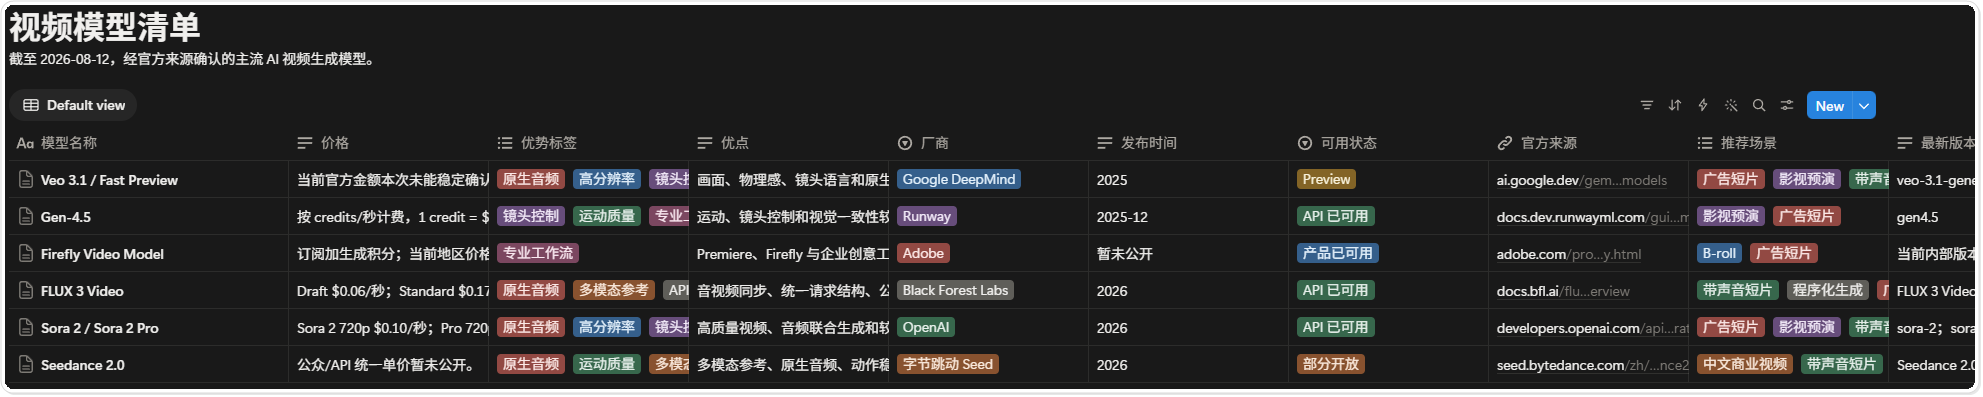Open the docs.dev.runwayml.com source link
Image resolution: width=1983 pixels, height=397 pixels.
point(1592,217)
